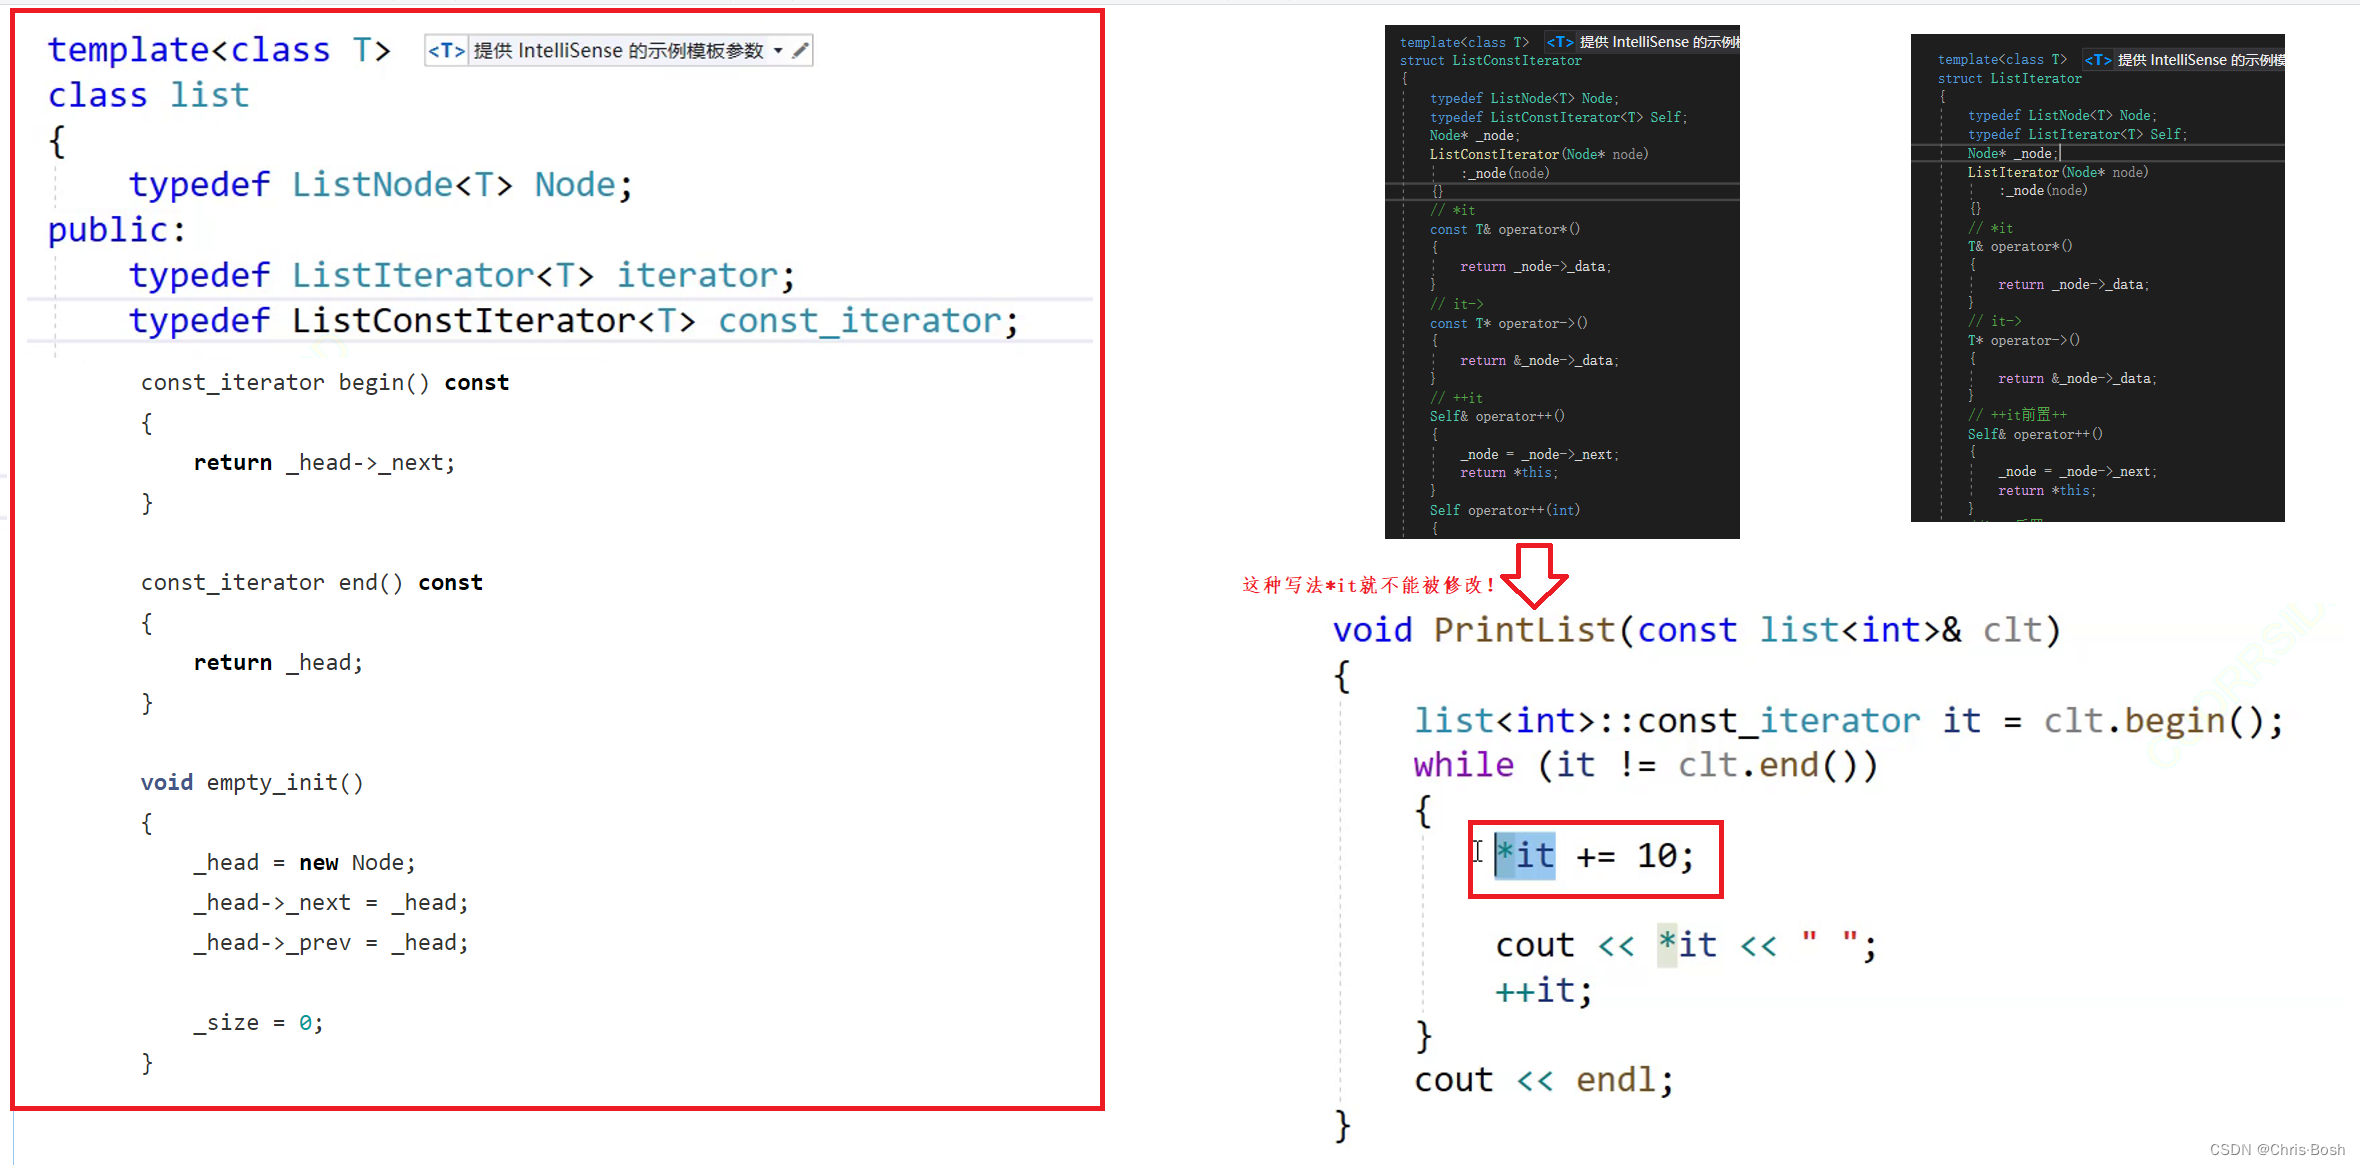Click the ListIterator struct definition panel
Viewport: 2360px width, 1165px height.
point(2107,271)
